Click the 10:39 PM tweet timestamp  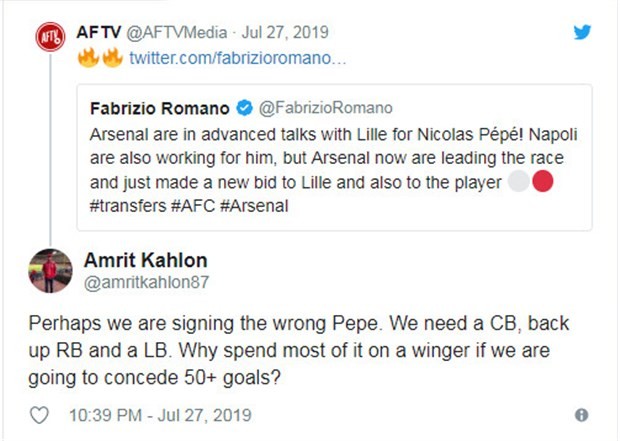point(160,414)
